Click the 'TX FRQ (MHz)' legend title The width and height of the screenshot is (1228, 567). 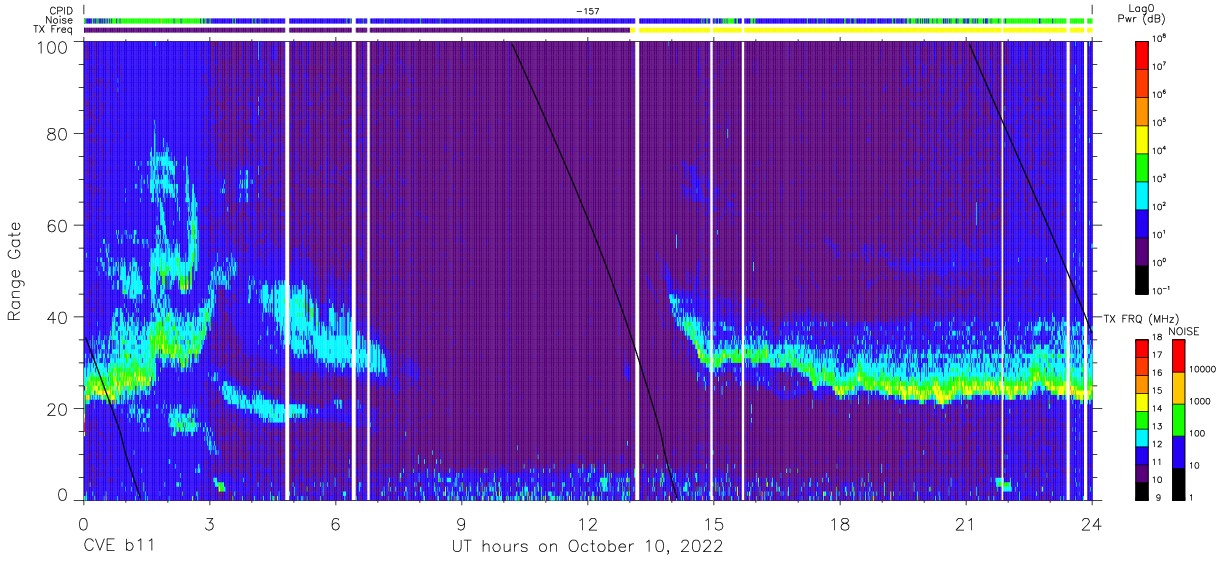click(1141, 319)
